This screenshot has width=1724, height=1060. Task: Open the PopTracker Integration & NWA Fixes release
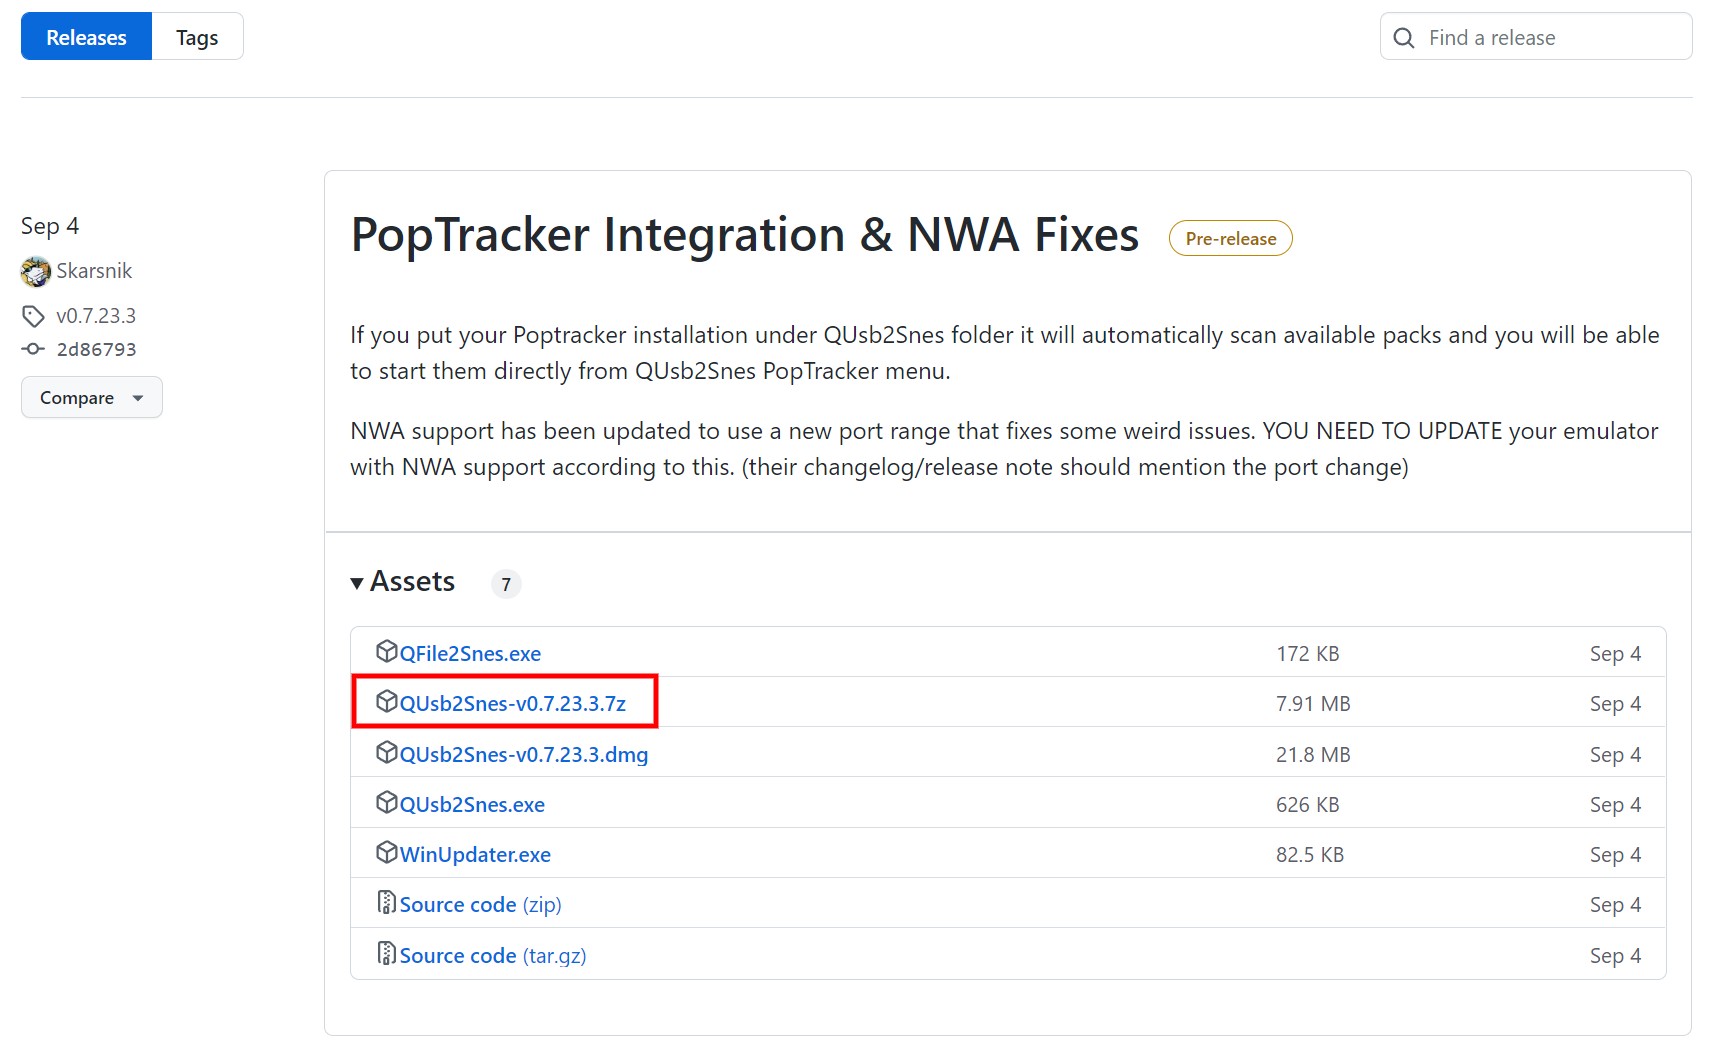click(744, 236)
